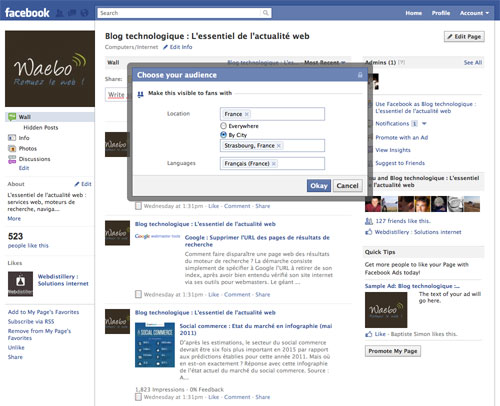Image resolution: width=500 pixels, height=406 pixels.
Task: Open the Social commerce article link
Action: pyautogui.click(x=256, y=329)
